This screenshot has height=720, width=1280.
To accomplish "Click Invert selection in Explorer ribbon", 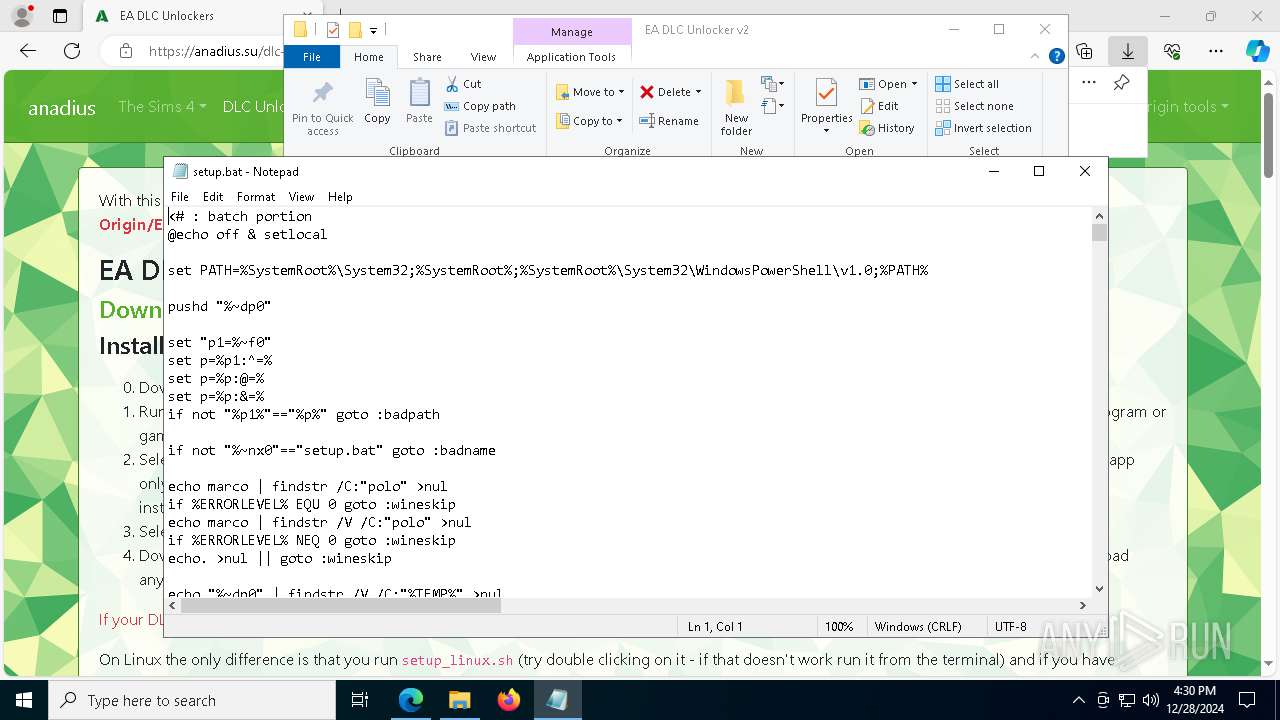I will click(983, 128).
